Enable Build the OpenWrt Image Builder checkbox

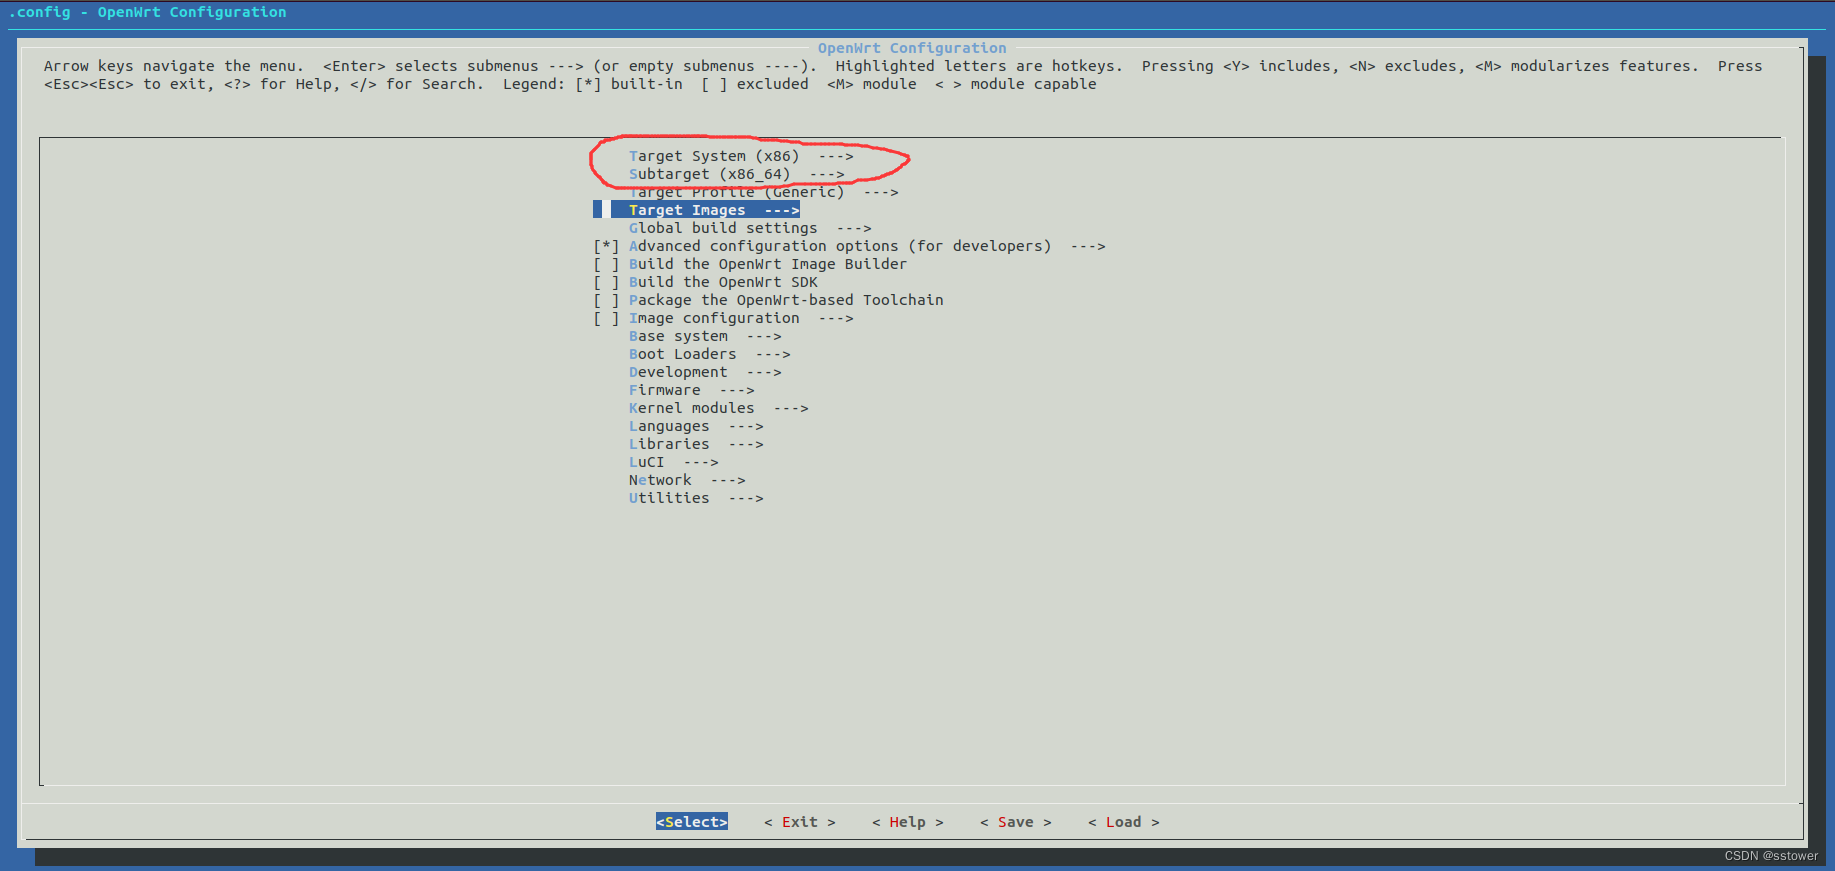(606, 264)
